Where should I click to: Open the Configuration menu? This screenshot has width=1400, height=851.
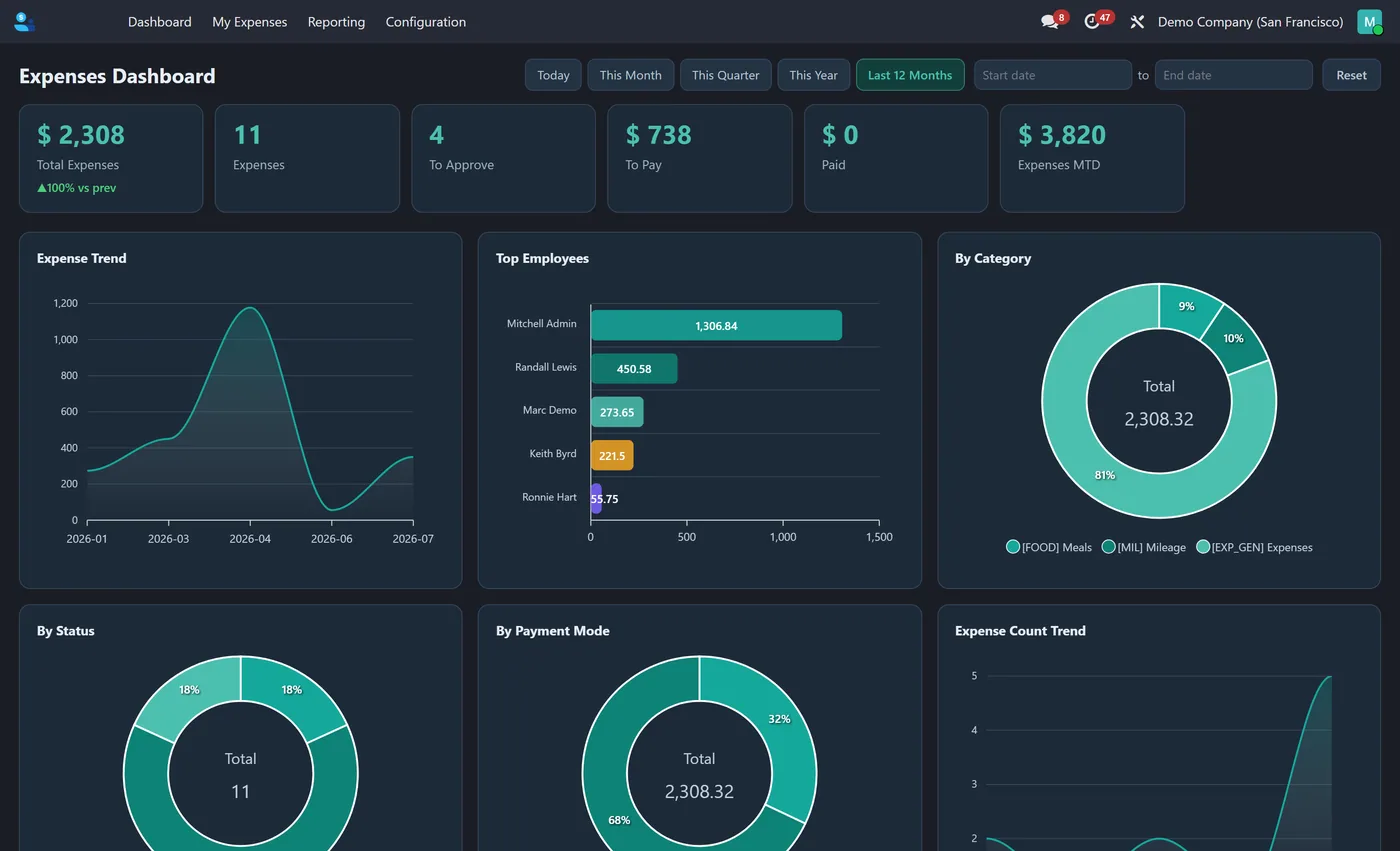point(426,22)
